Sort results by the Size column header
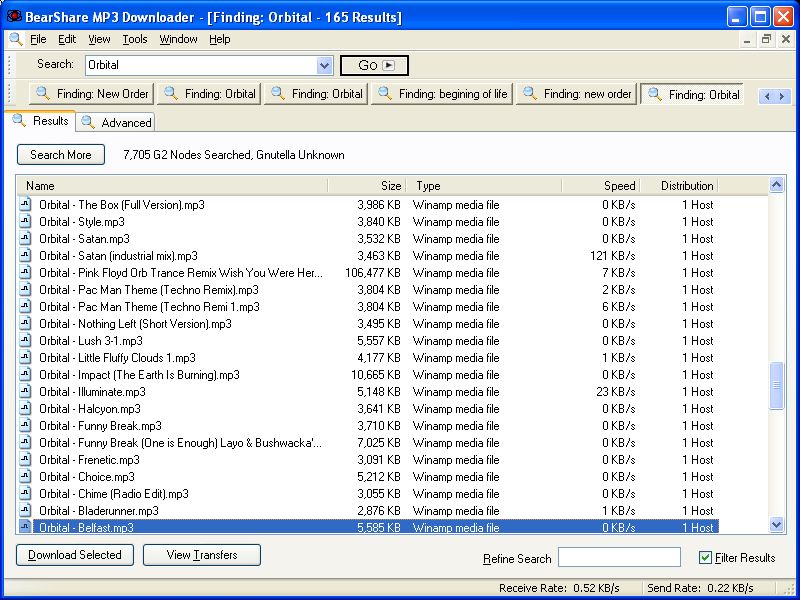800x600 pixels. pyautogui.click(x=366, y=186)
